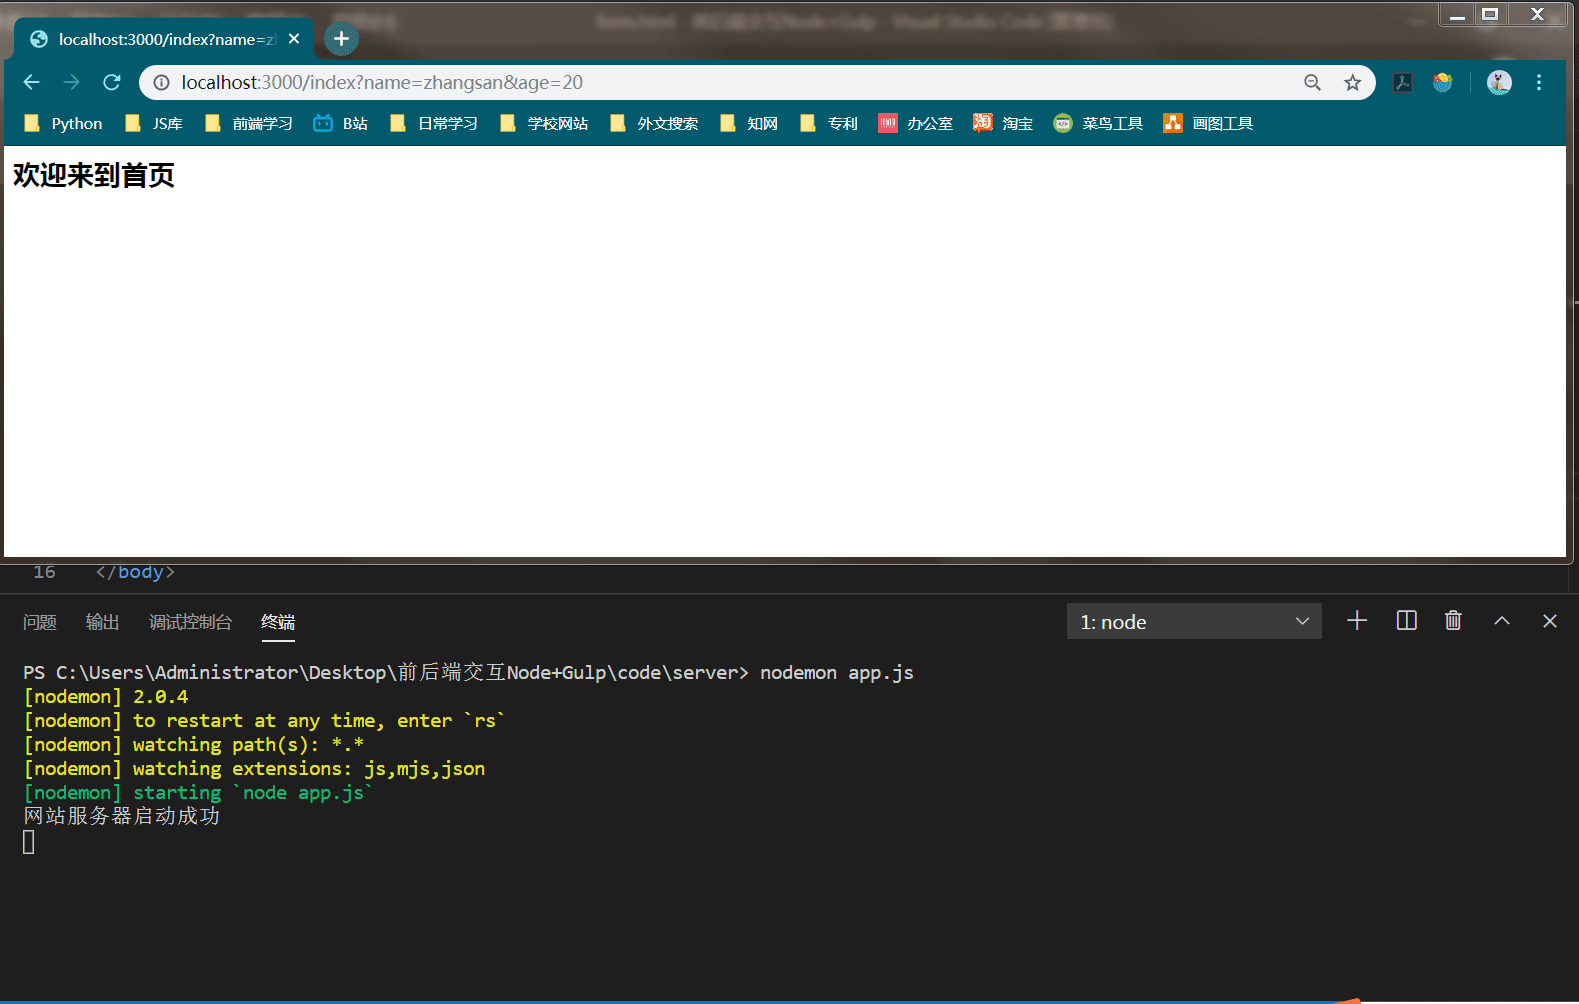
Task: Click the 'nodemon app.js' command text
Action: pos(837,673)
